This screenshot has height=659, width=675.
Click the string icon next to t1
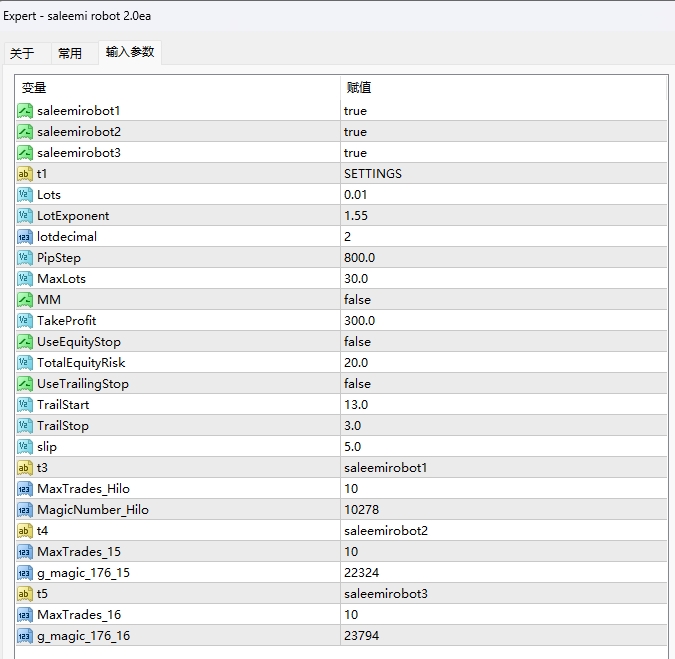pos(25,174)
